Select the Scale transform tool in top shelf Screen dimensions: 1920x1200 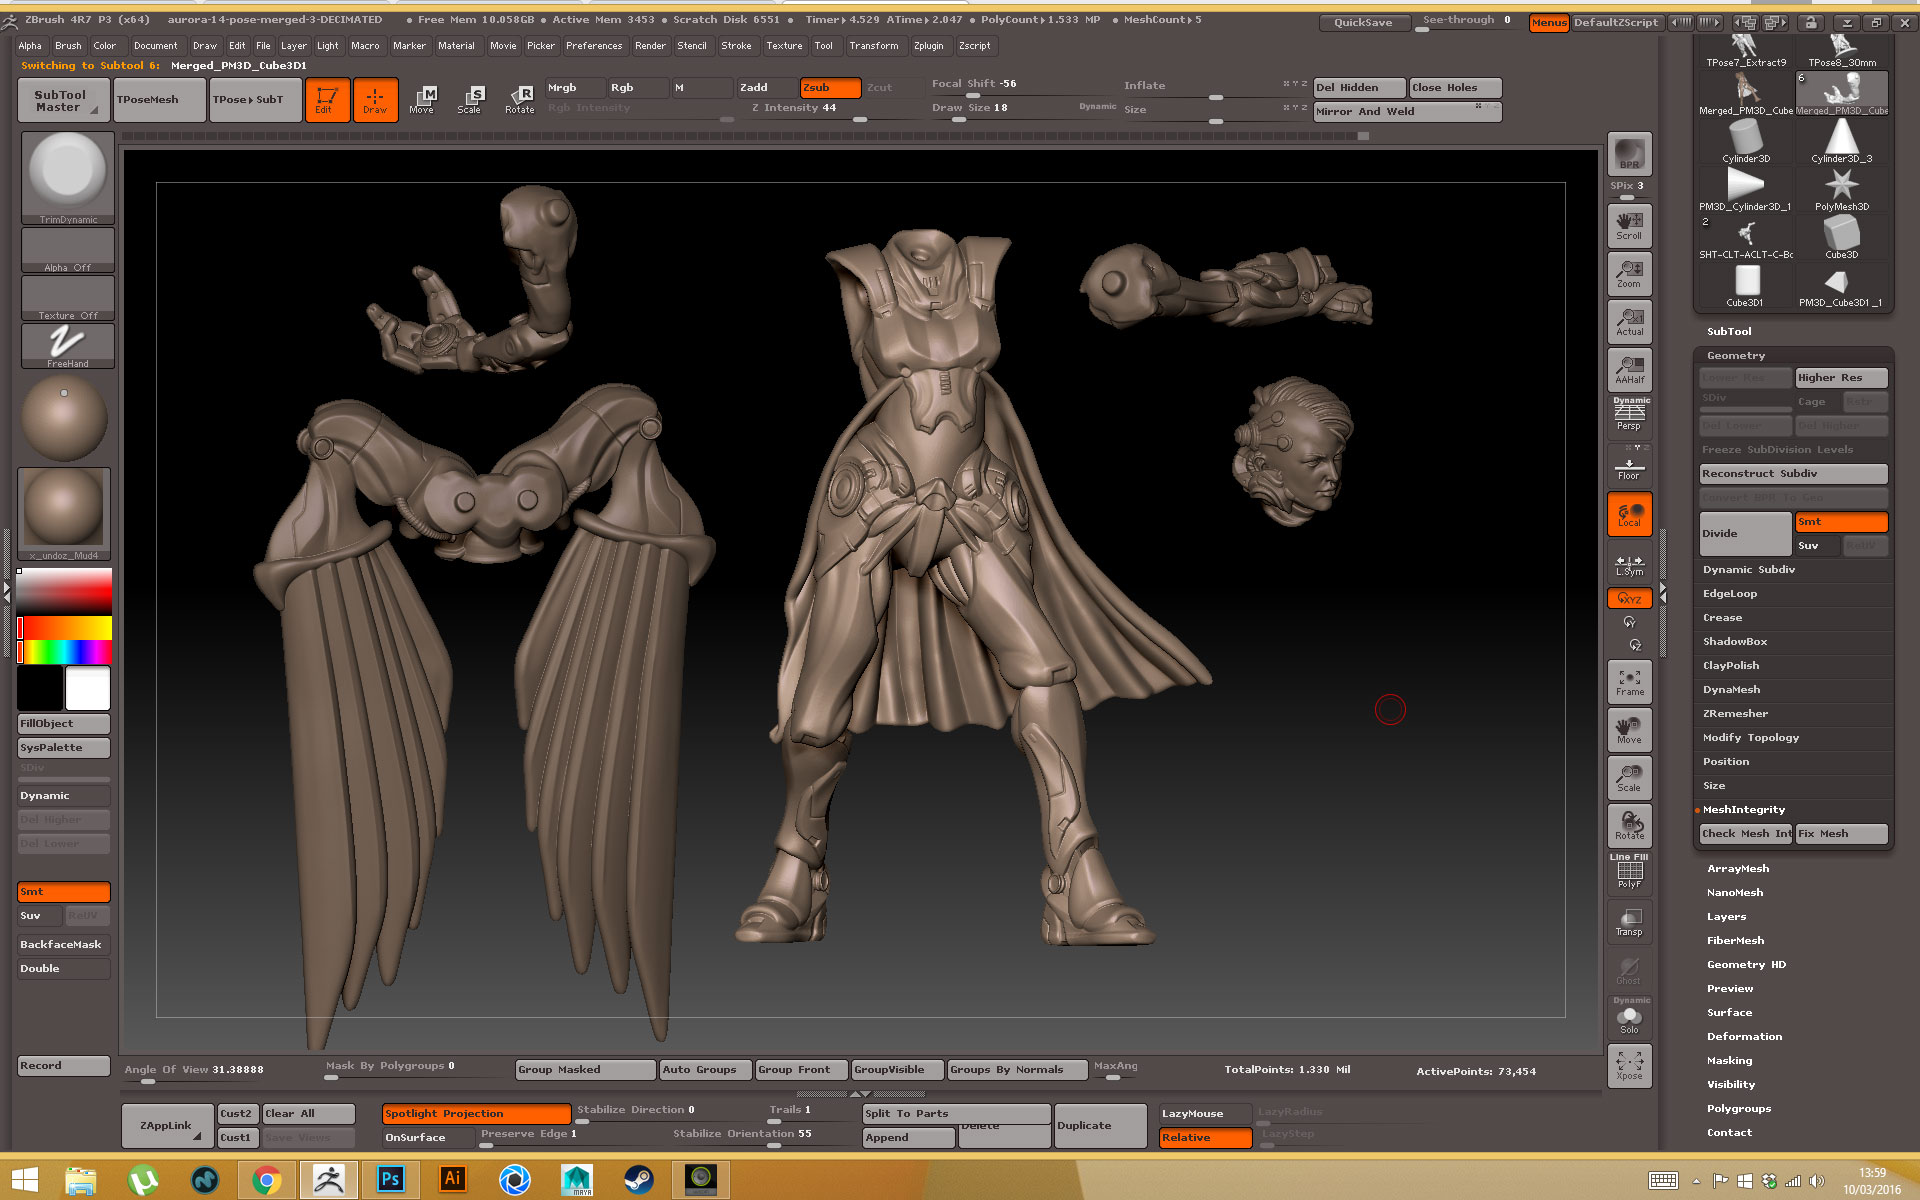(x=470, y=100)
